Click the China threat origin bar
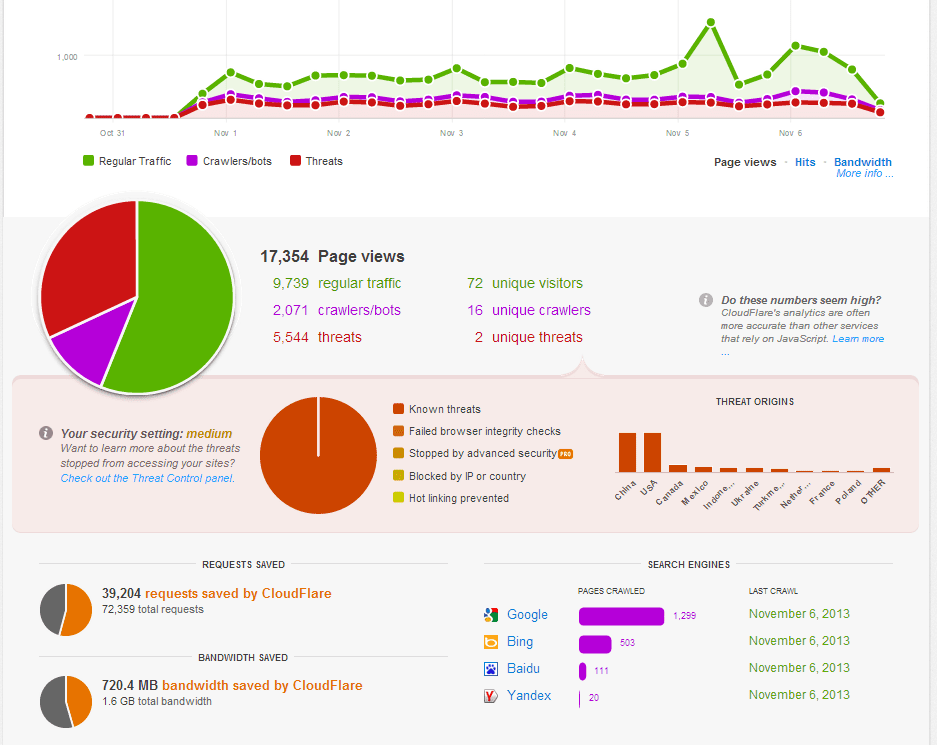The image size is (937, 745). (x=627, y=452)
